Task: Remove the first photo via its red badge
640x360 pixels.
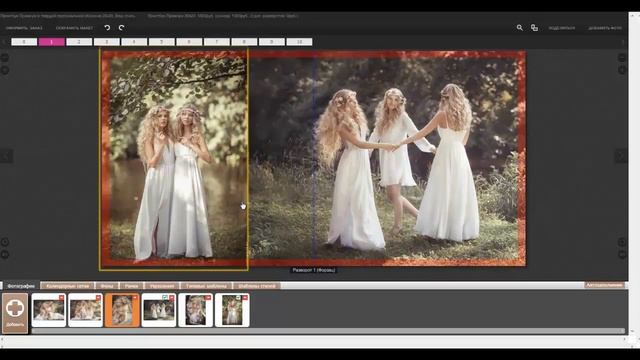Action: [x=61, y=298]
